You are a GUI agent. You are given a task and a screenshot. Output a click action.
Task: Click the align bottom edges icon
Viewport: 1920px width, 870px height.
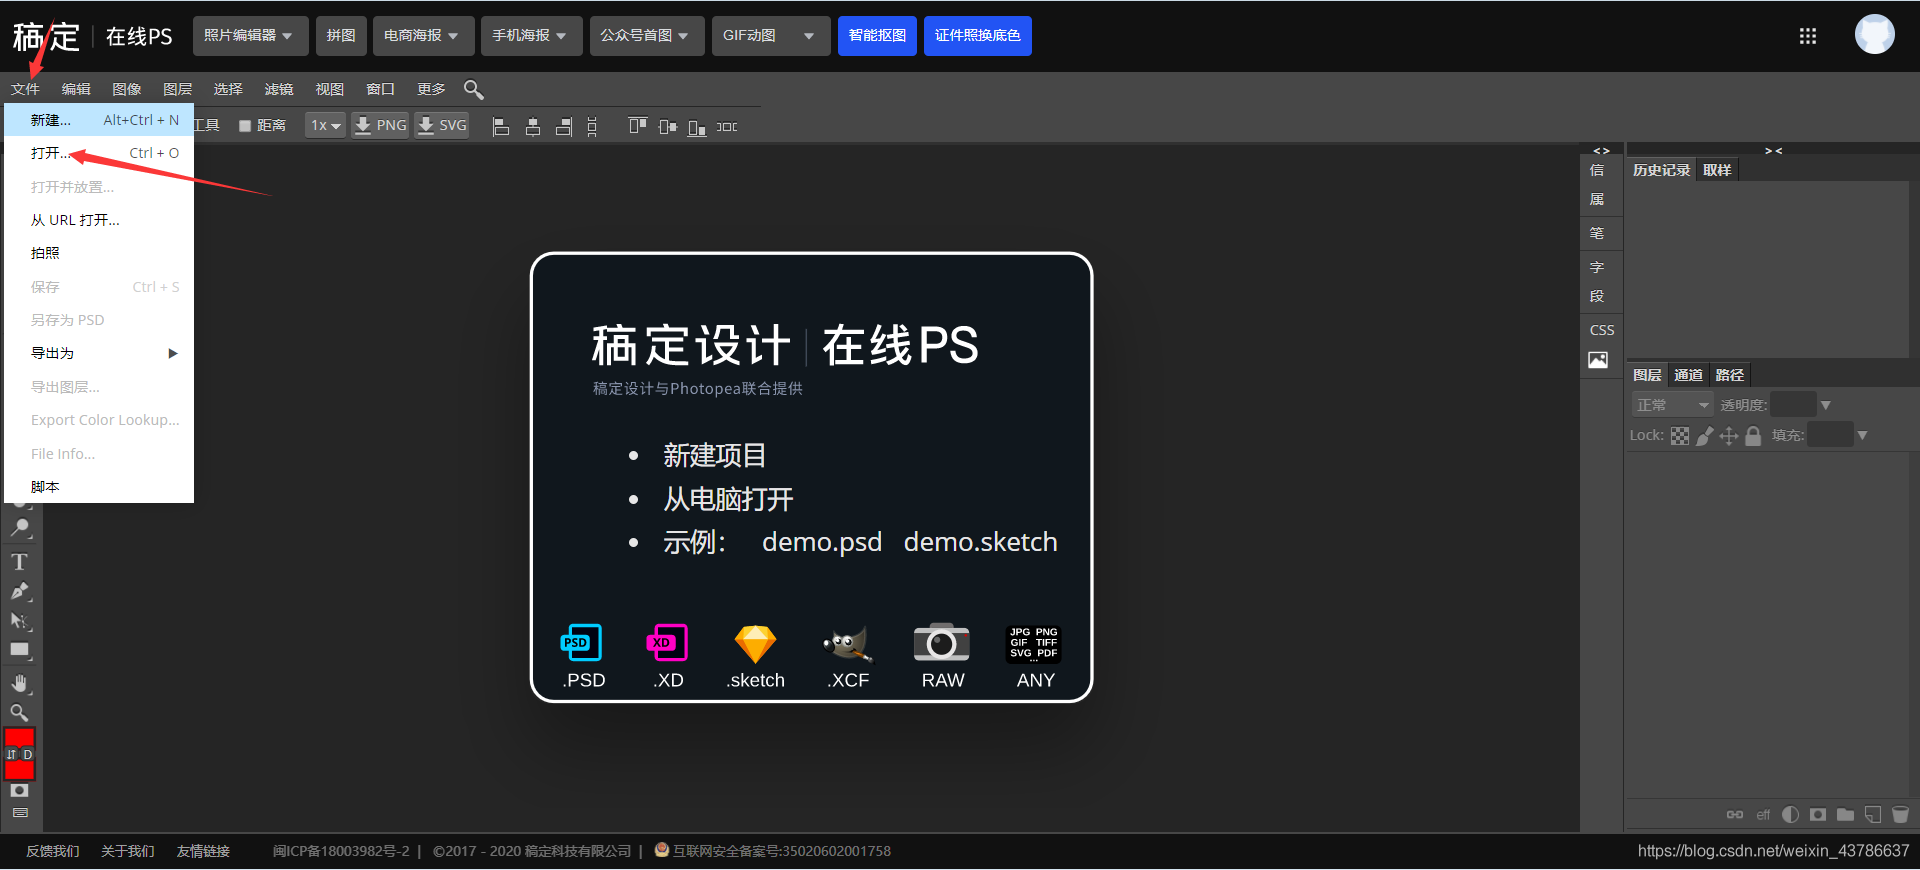(x=697, y=127)
